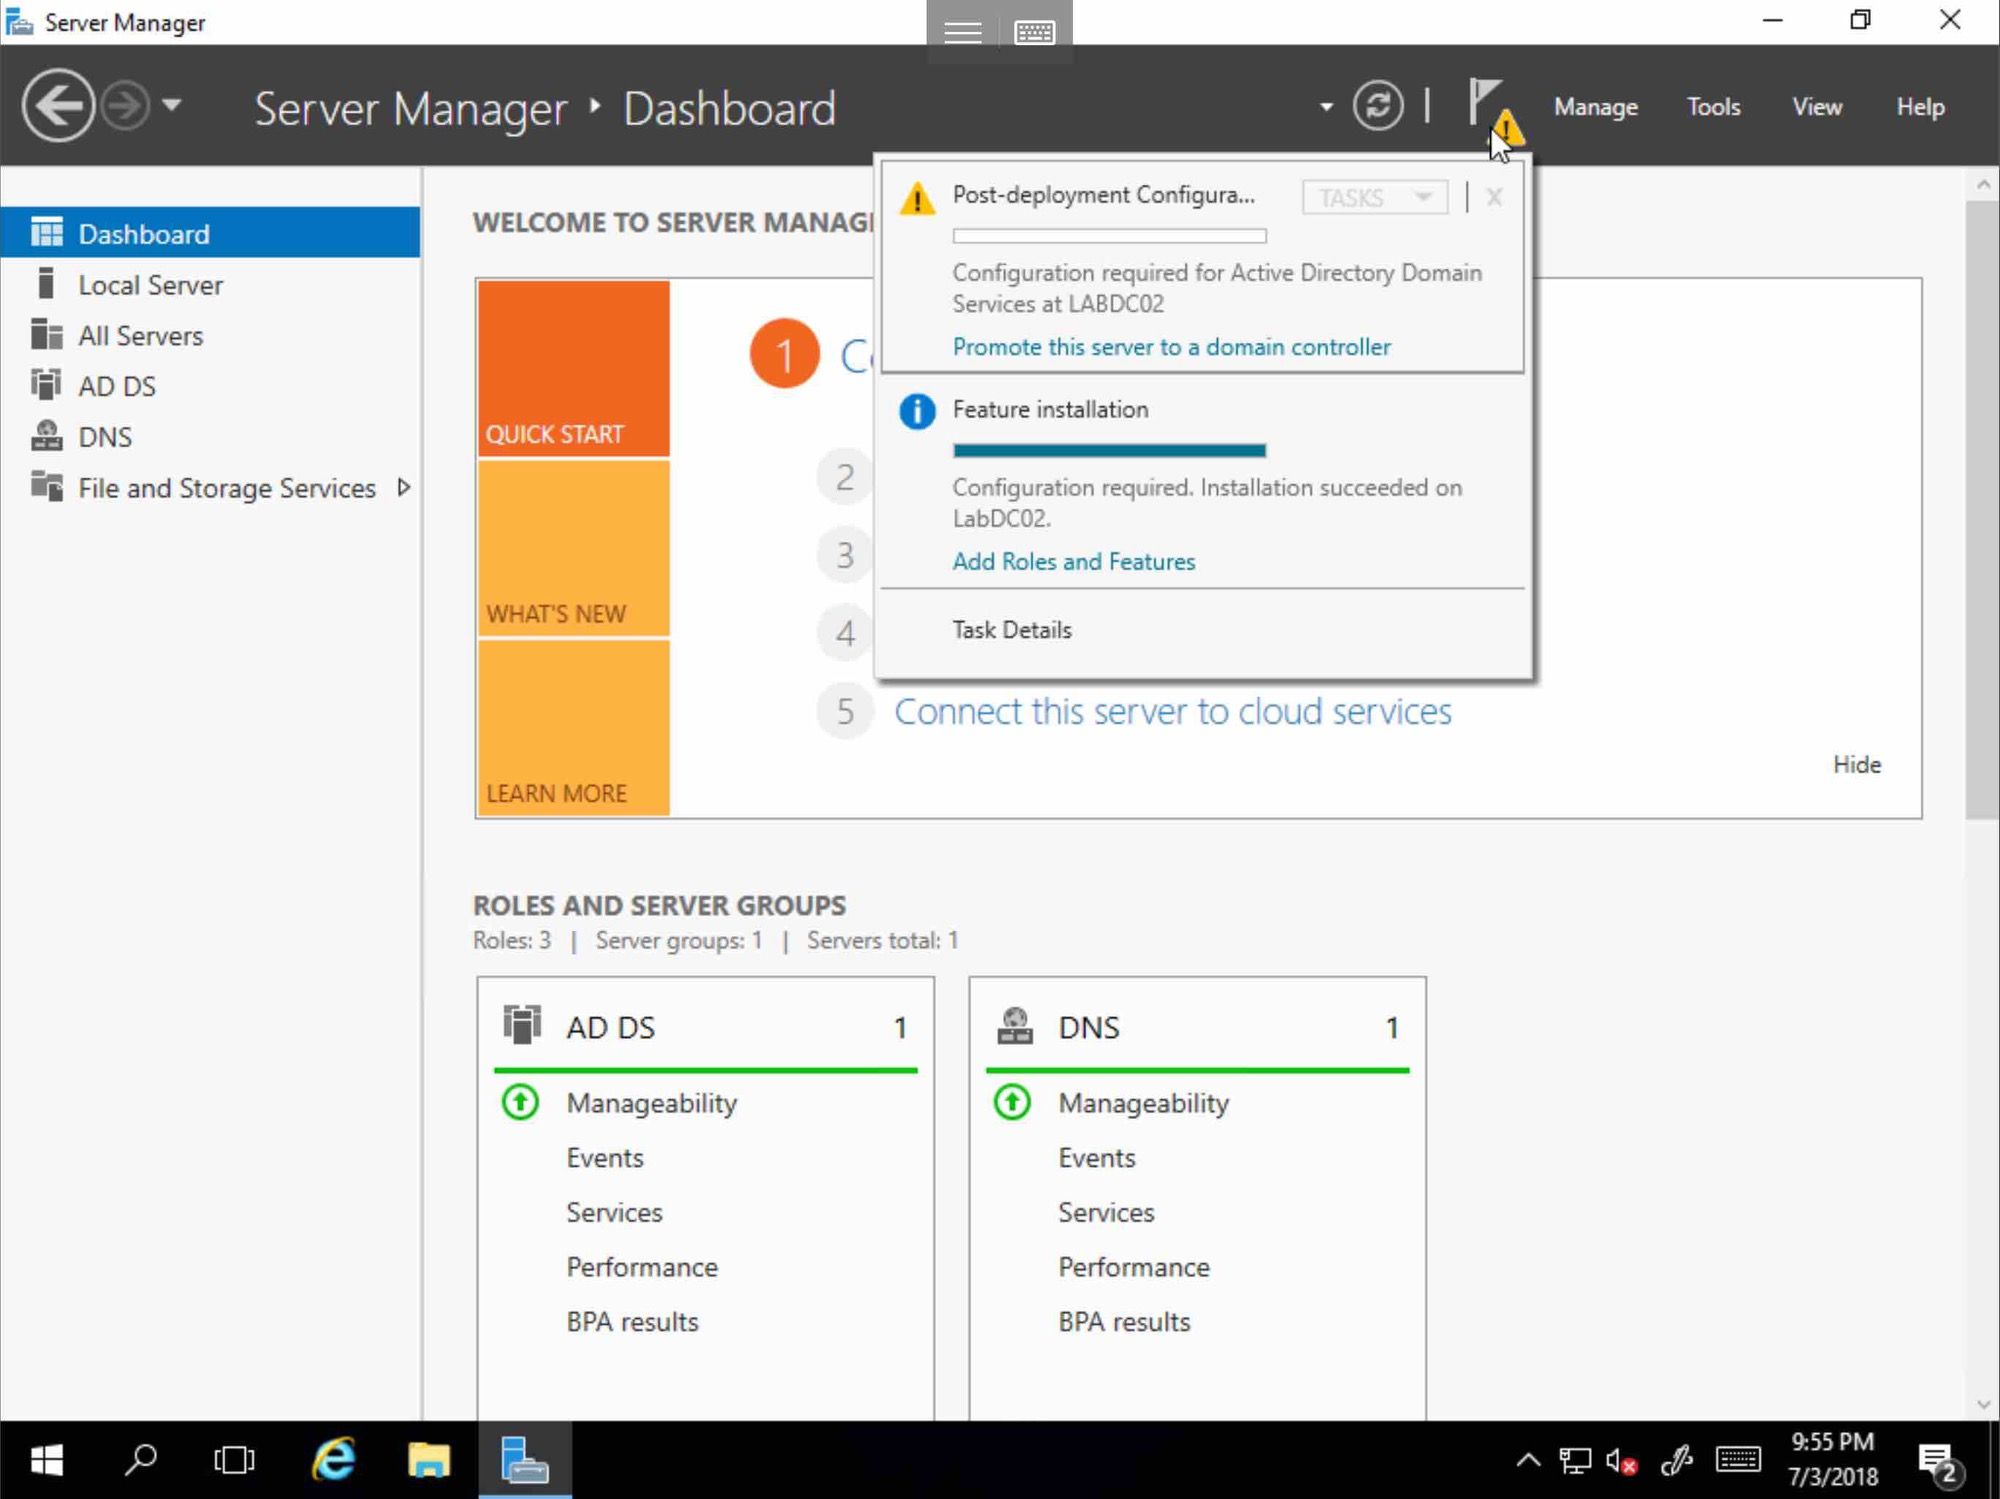Open the Help menu
Screen dimensions: 2000x1499
[x=1920, y=107]
